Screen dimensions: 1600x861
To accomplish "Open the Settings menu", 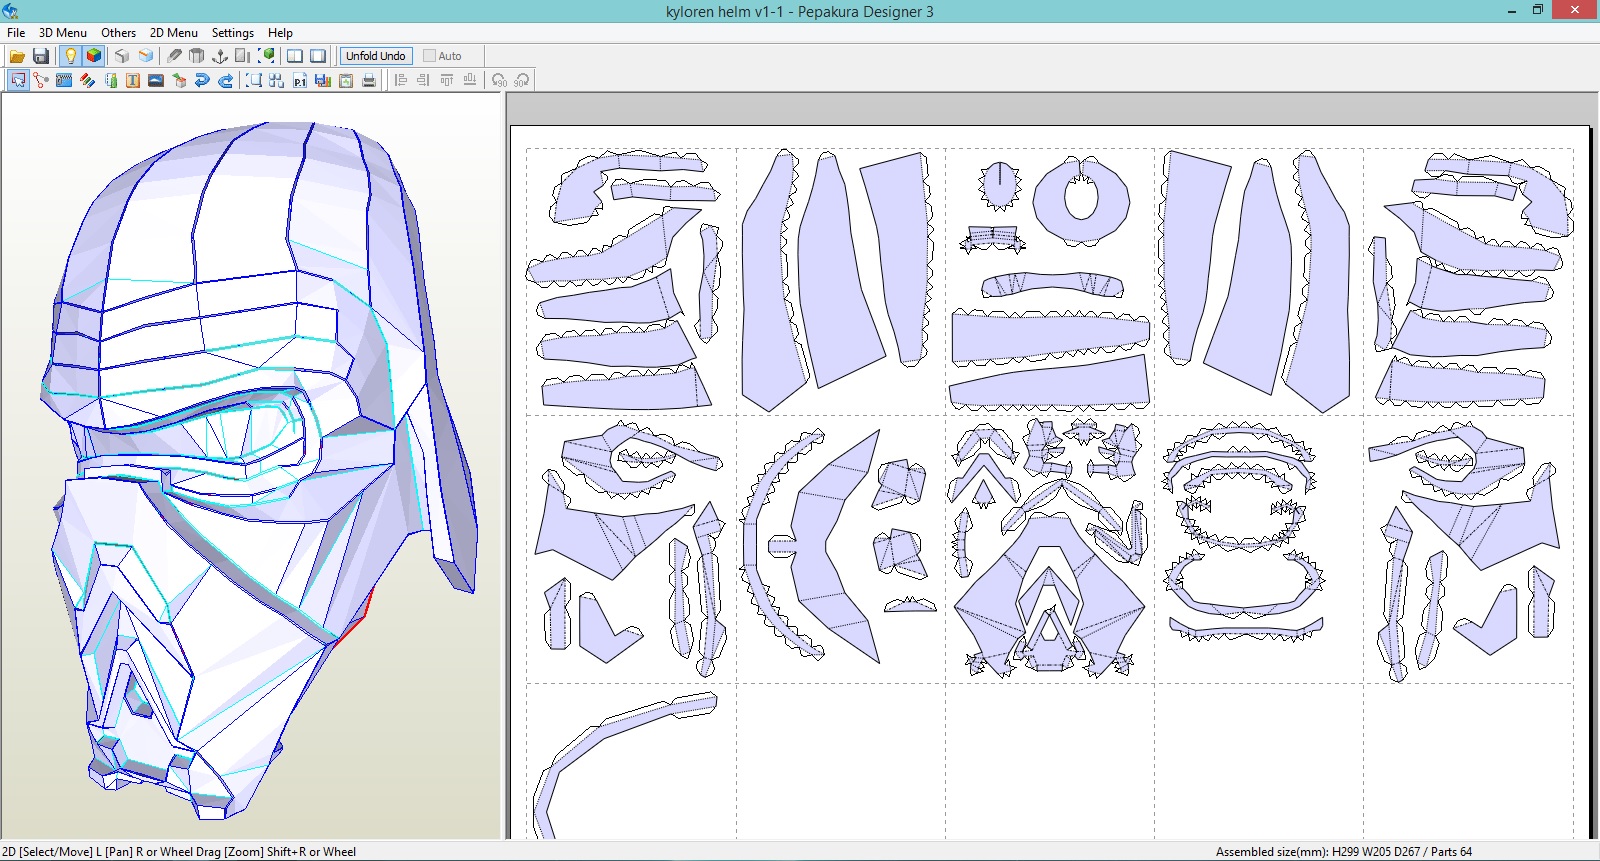I will coord(233,32).
